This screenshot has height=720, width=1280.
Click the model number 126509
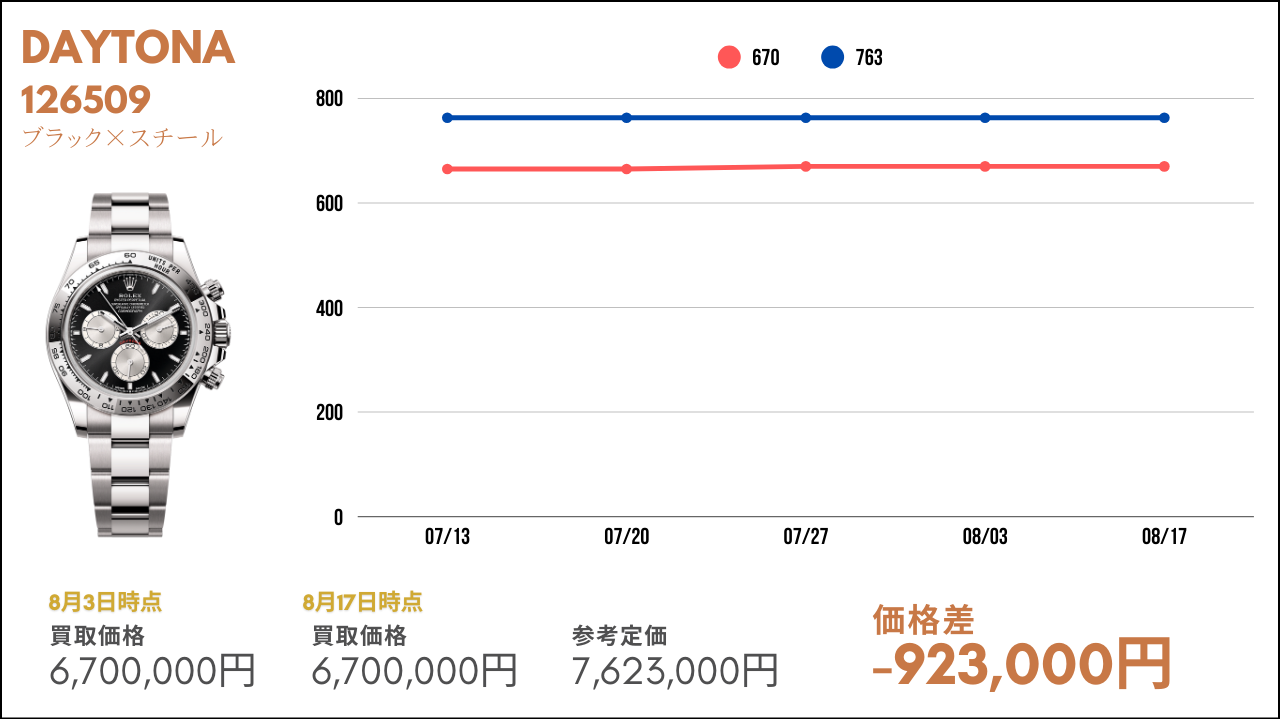[86, 99]
